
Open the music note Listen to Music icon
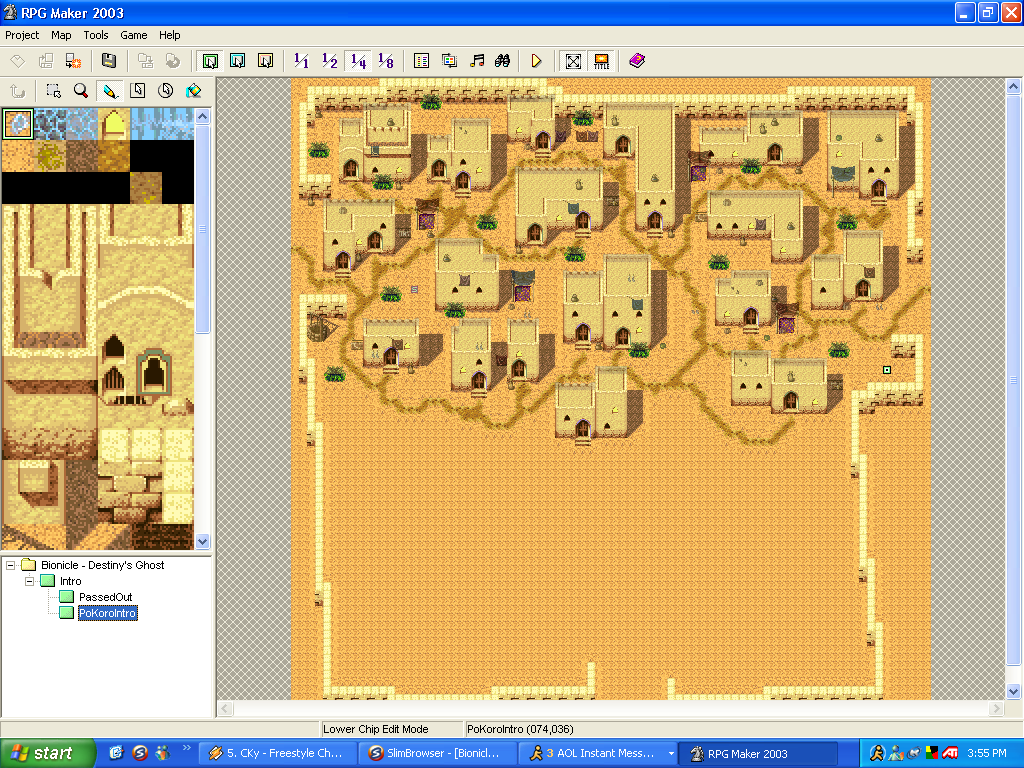point(477,61)
